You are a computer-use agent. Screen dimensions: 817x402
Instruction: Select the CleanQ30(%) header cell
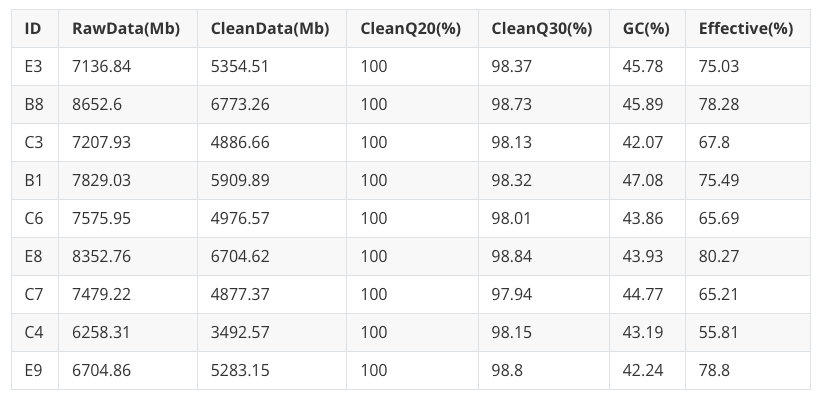(542, 28)
